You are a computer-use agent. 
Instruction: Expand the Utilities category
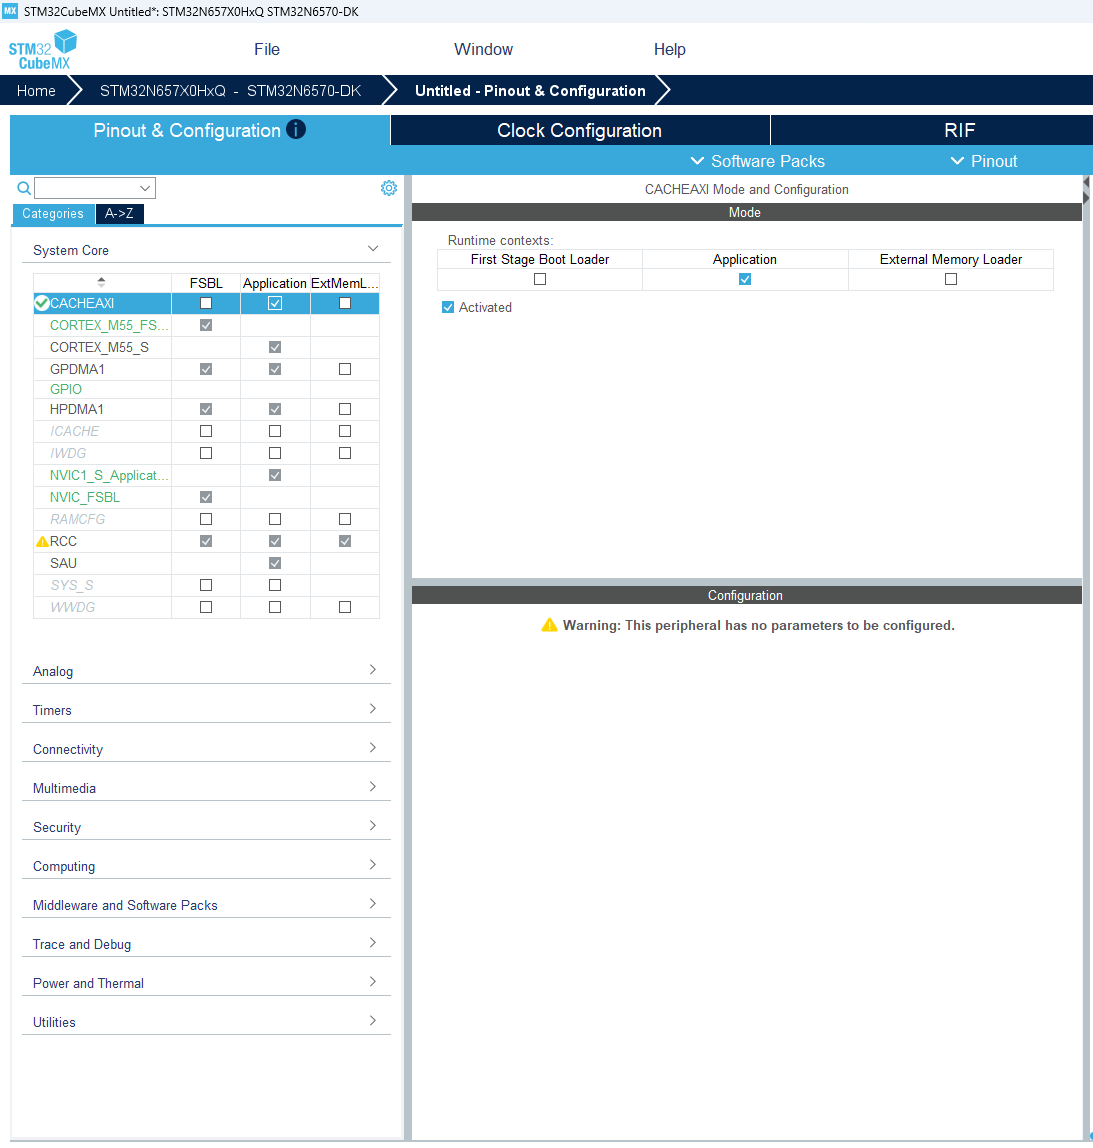(x=206, y=1021)
